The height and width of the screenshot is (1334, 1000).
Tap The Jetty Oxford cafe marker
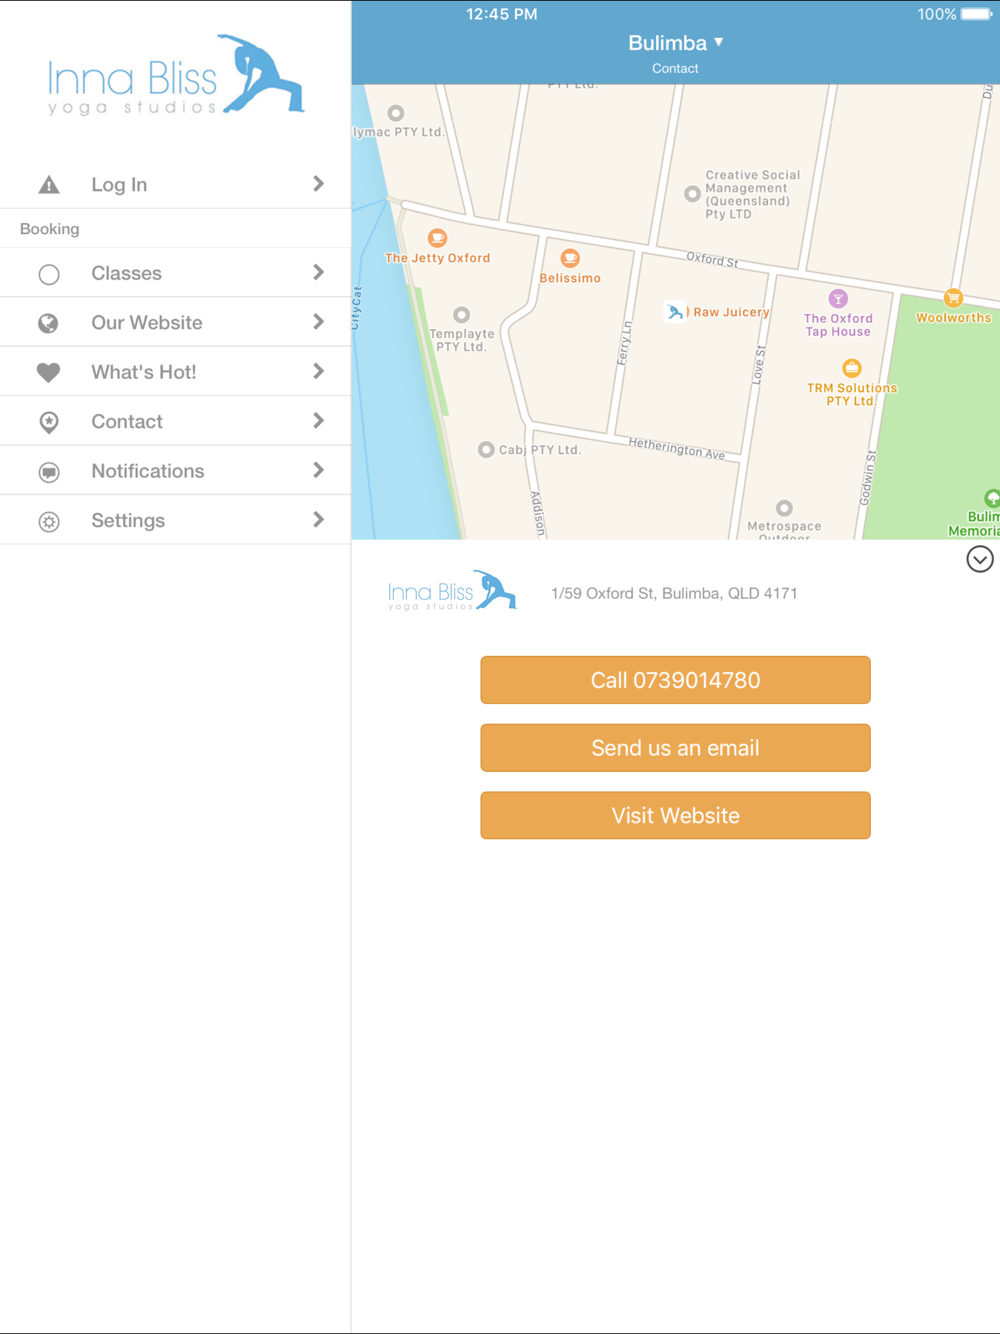(x=437, y=238)
